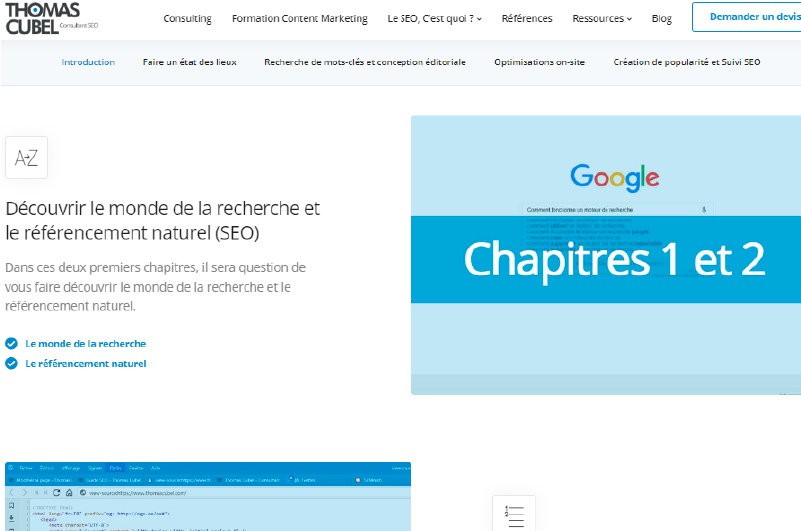Open Formation Content Marketing page
Image resolution: width=801 pixels, height=531 pixels.
(300, 18)
